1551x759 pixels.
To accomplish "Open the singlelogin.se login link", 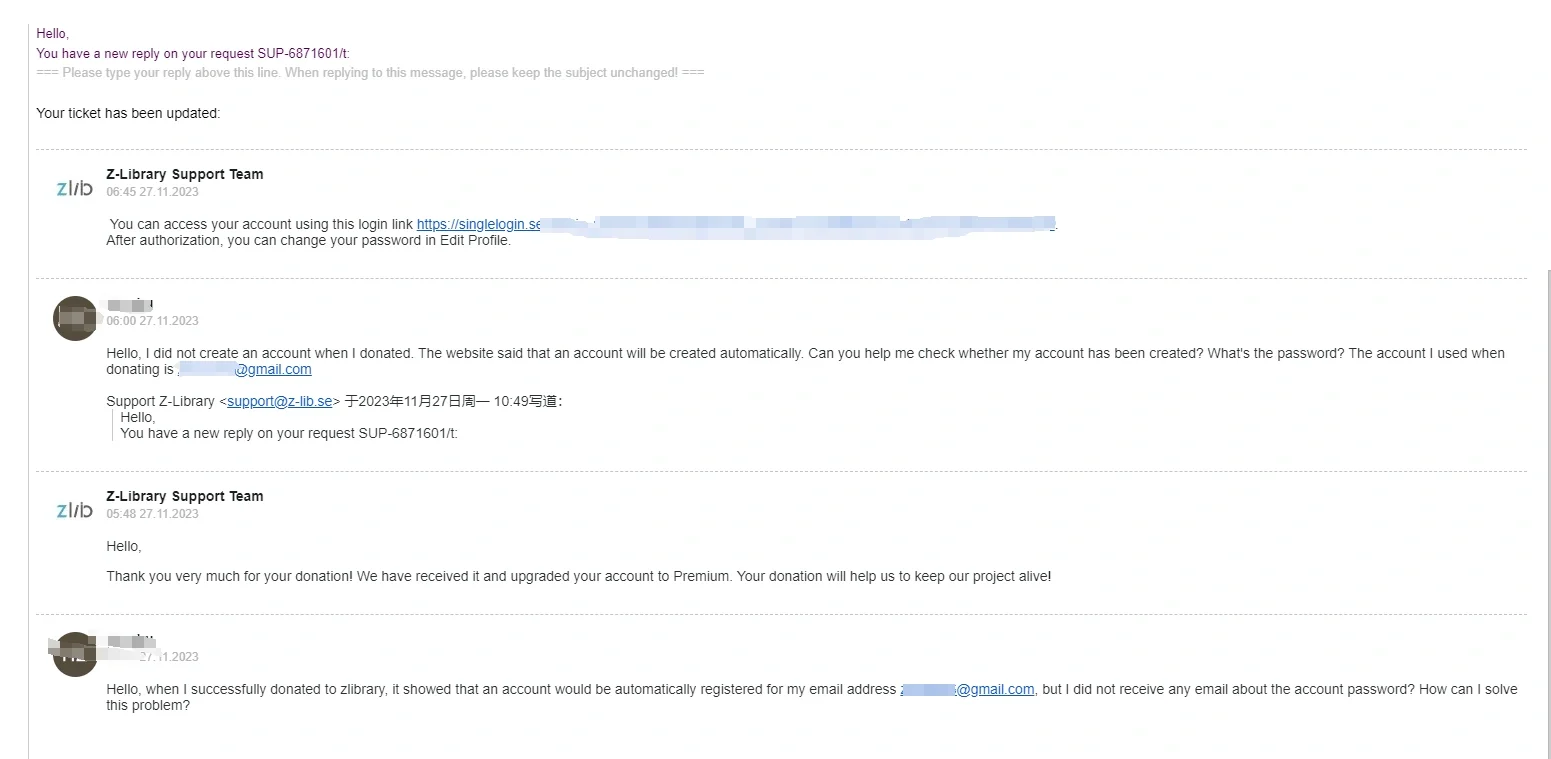I will click(736, 224).
